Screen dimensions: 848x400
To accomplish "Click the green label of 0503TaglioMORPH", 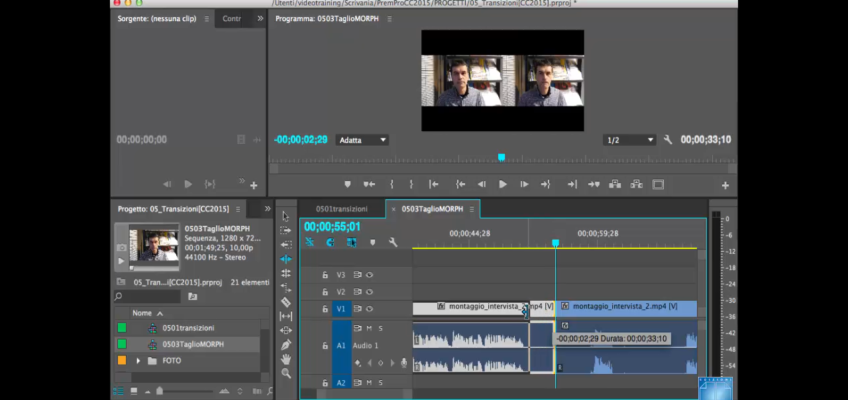I will tap(122, 344).
